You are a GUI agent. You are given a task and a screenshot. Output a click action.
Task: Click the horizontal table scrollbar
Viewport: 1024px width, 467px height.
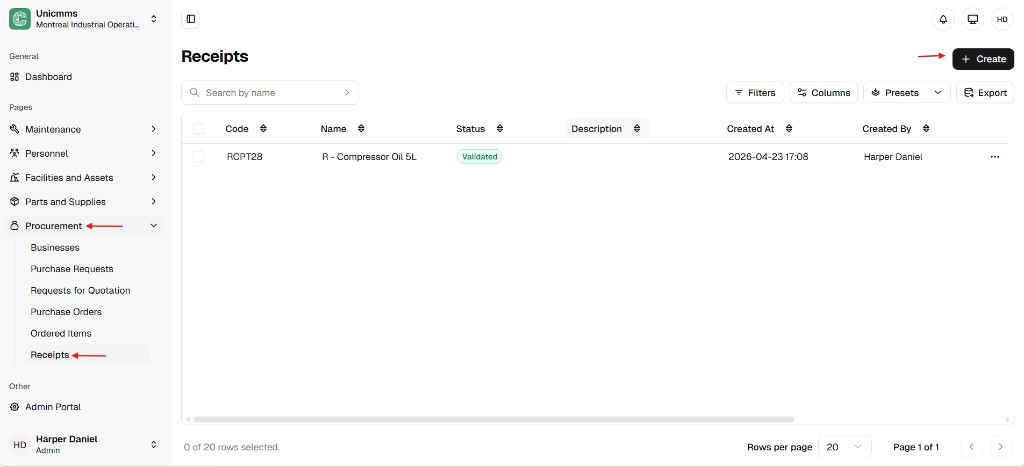(494, 419)
